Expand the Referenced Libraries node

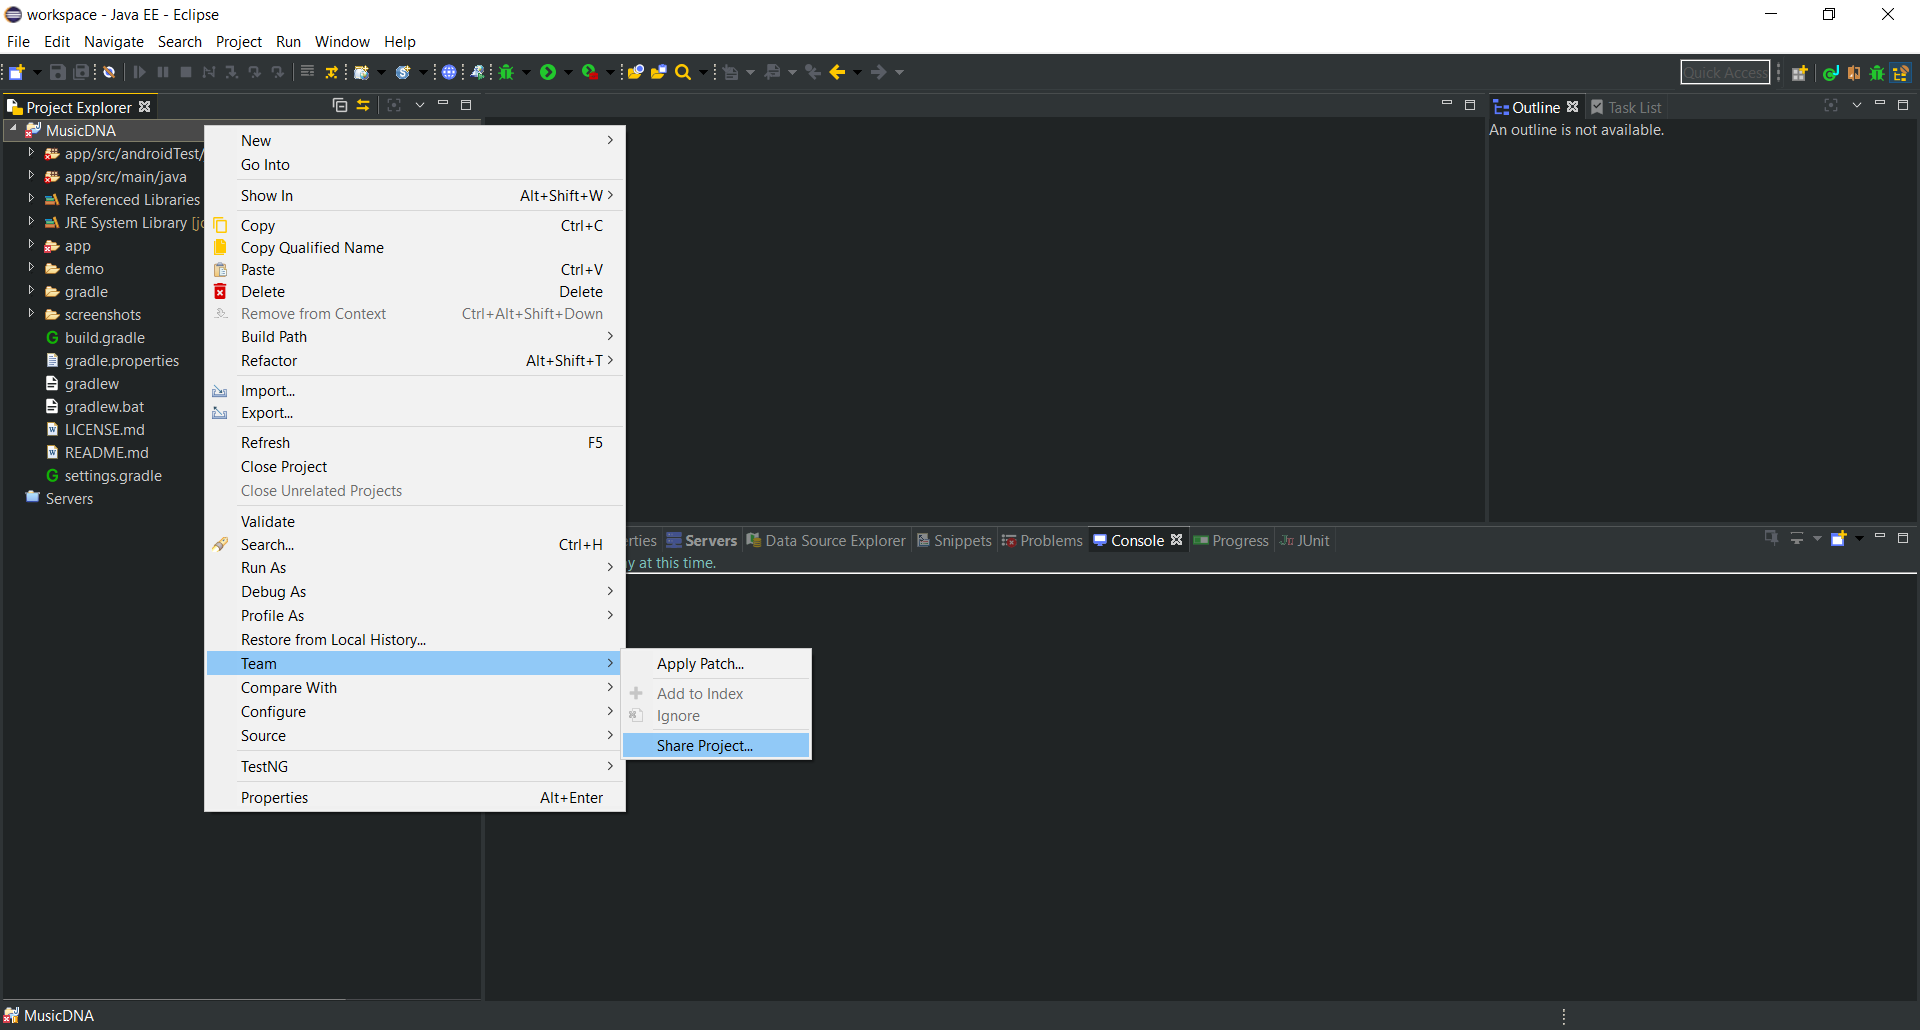tap(31, 199)
